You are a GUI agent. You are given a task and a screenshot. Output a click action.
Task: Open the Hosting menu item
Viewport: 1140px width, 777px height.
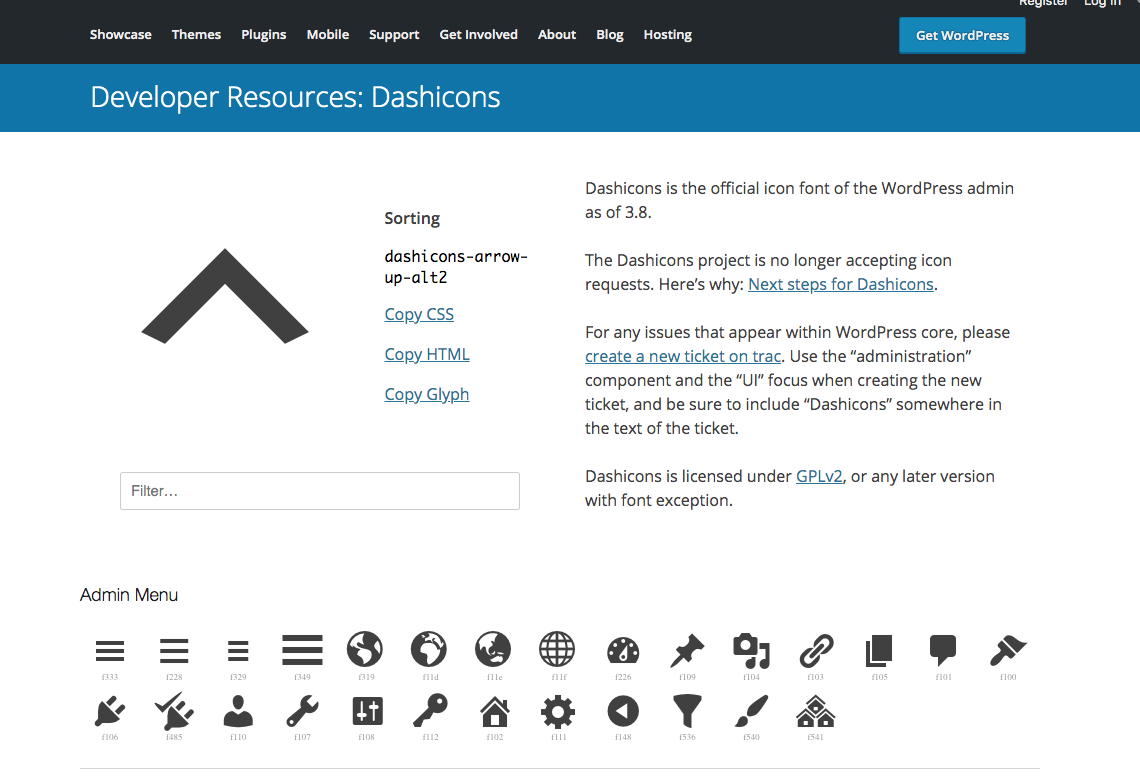[667, 35]
